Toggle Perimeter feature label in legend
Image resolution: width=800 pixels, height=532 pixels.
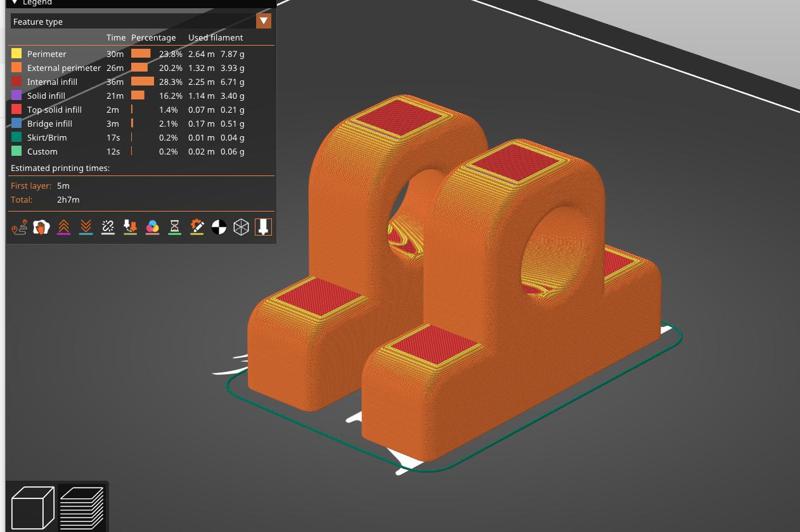click(x=46, y=54)
